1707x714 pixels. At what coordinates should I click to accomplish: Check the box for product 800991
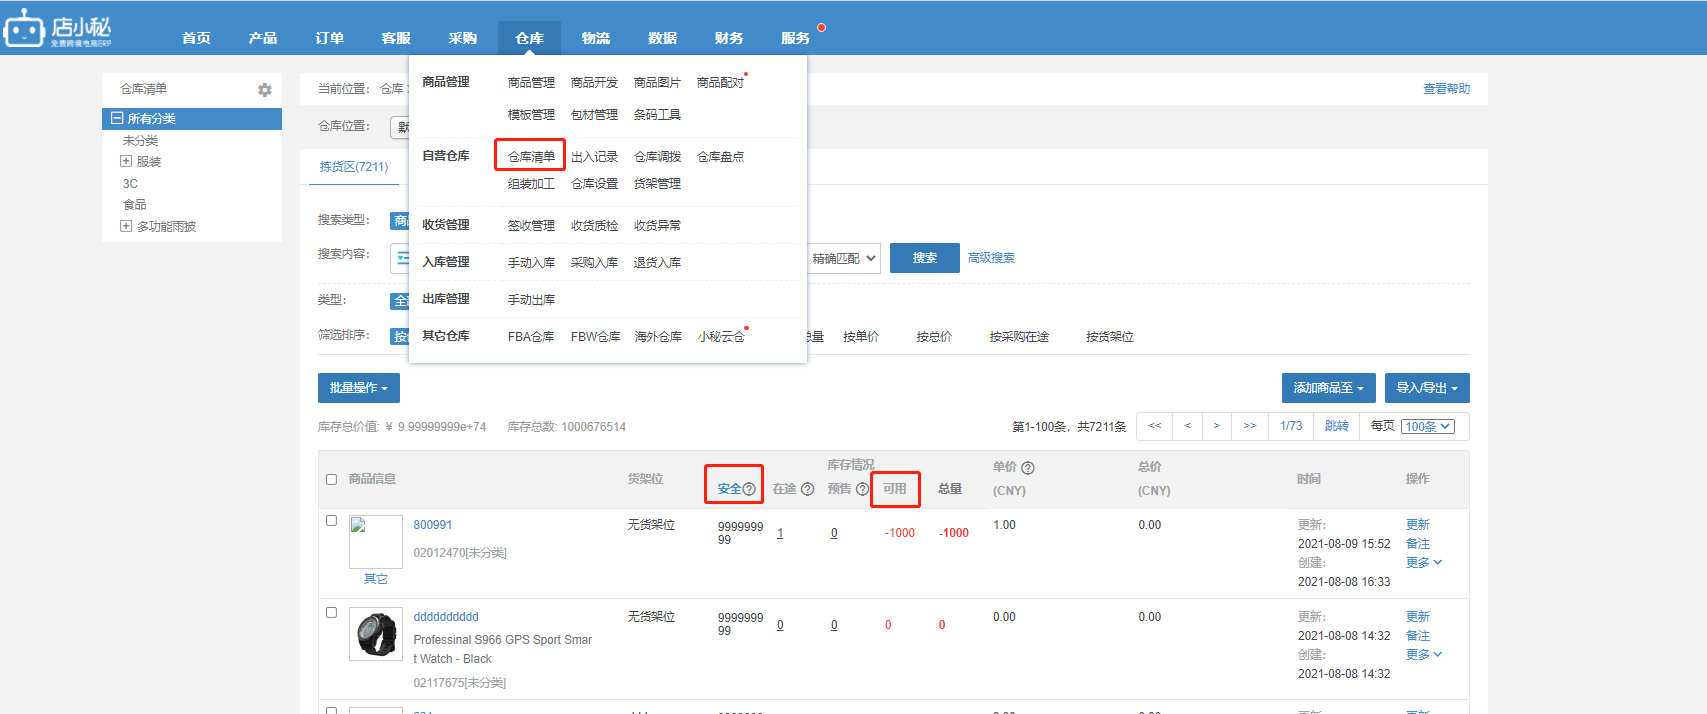(332, 520)
